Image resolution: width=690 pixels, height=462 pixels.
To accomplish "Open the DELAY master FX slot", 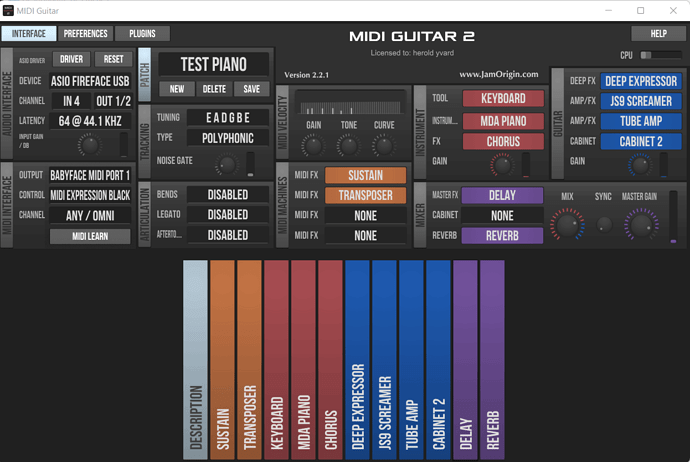I will point(503,195).
